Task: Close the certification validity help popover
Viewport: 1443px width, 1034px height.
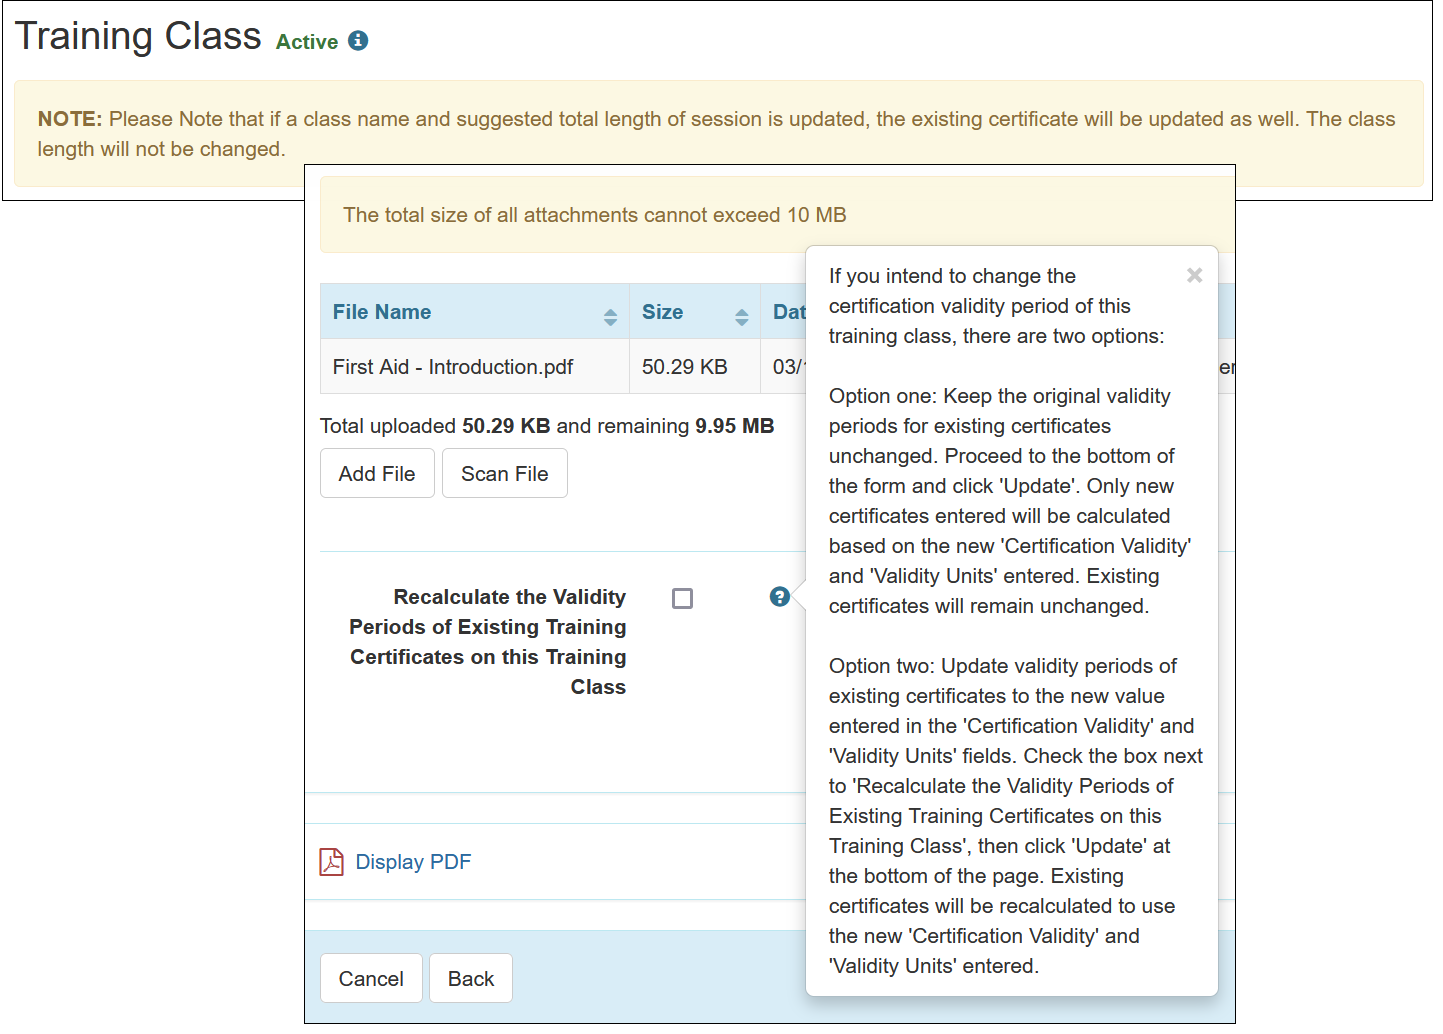Action: point(1194,275)
